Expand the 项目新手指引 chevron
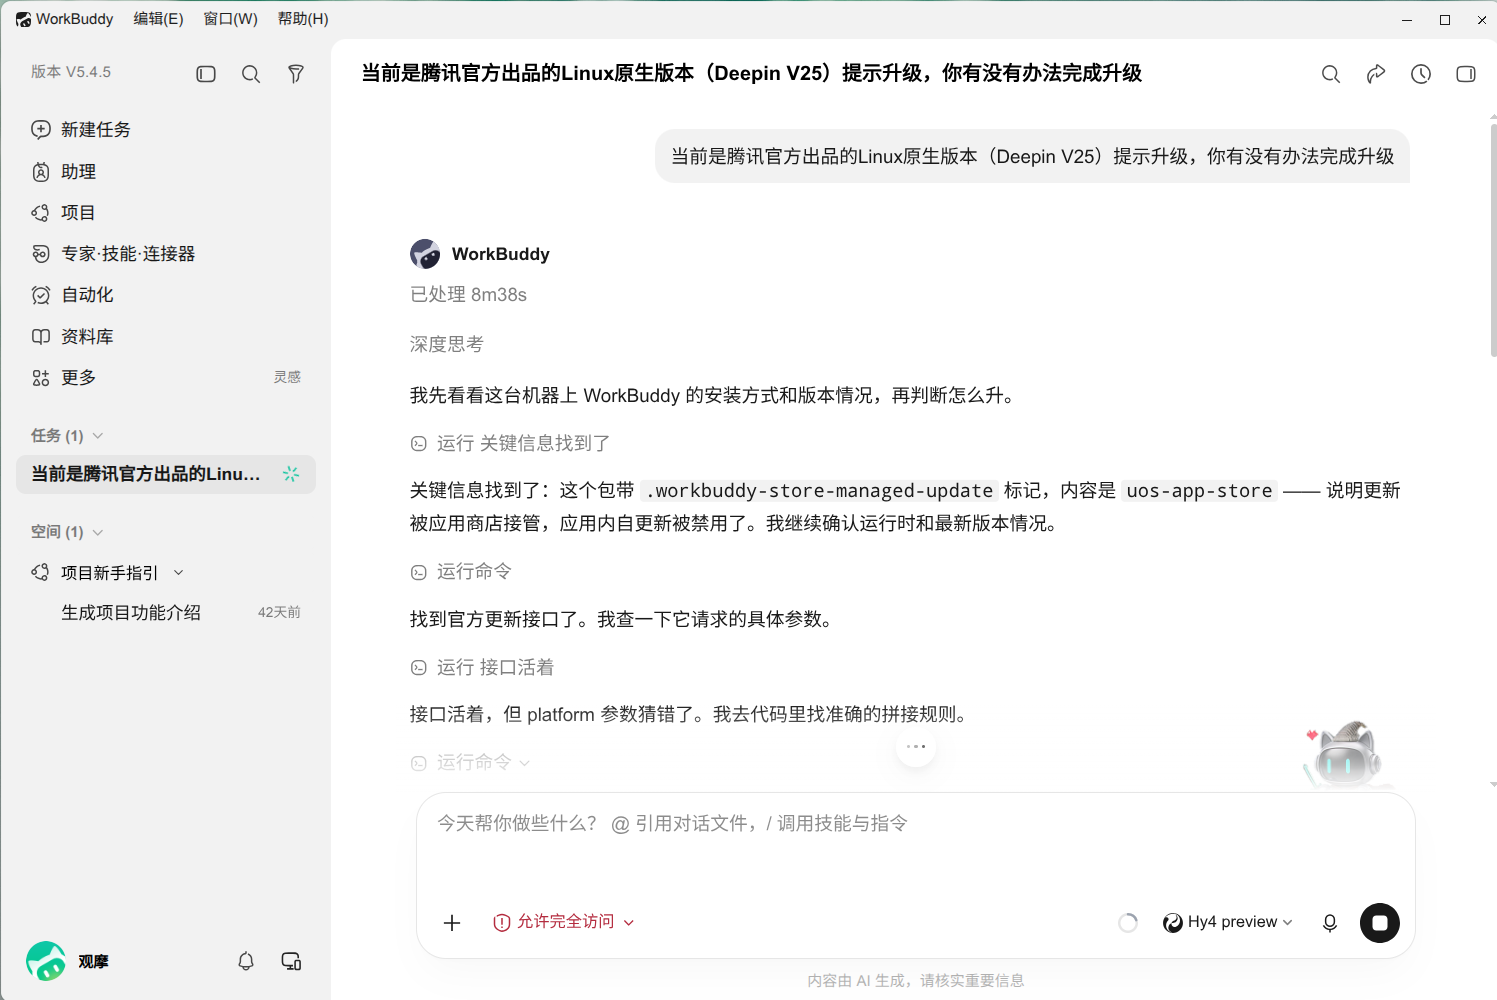 click(x=179, y=573)
